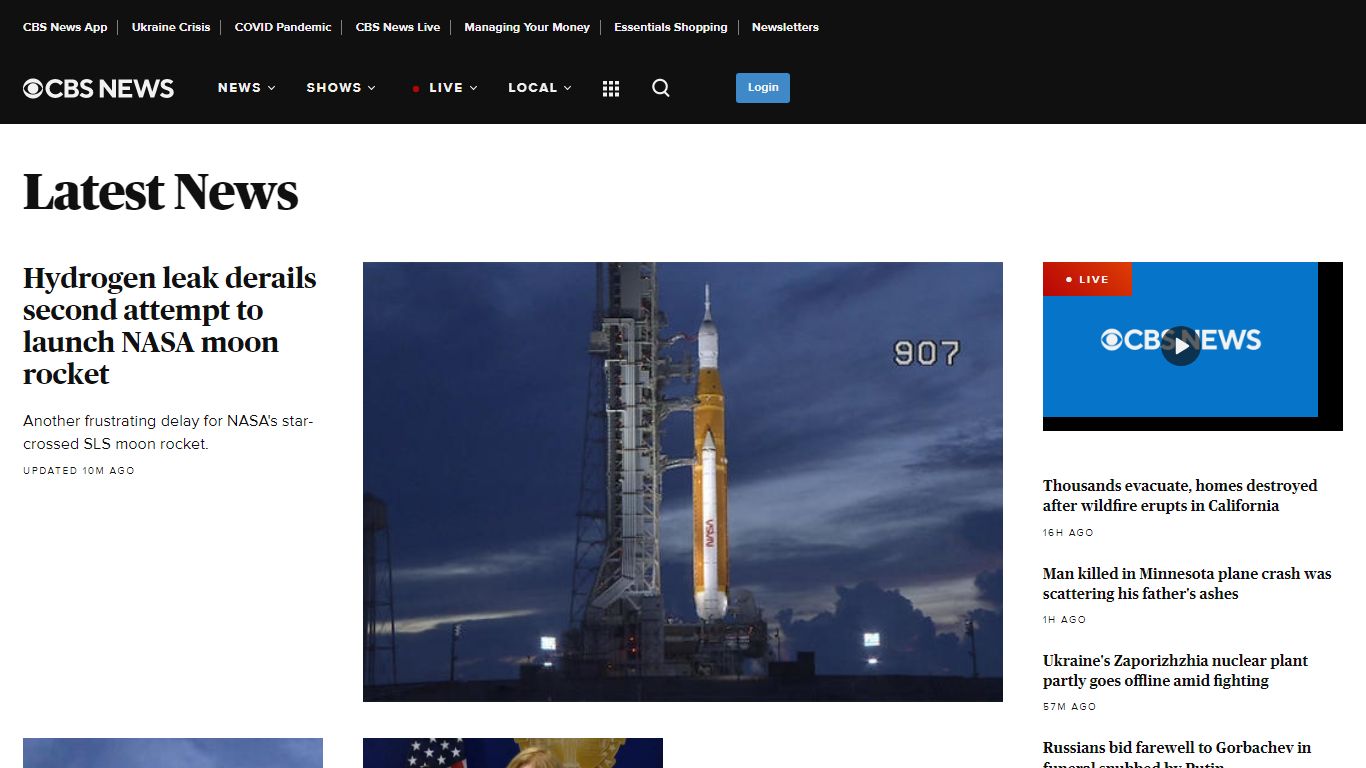Click the 'Another frustrating delay' summary text
Screen dimensions: 1366x768
click(x=168, y=433)
